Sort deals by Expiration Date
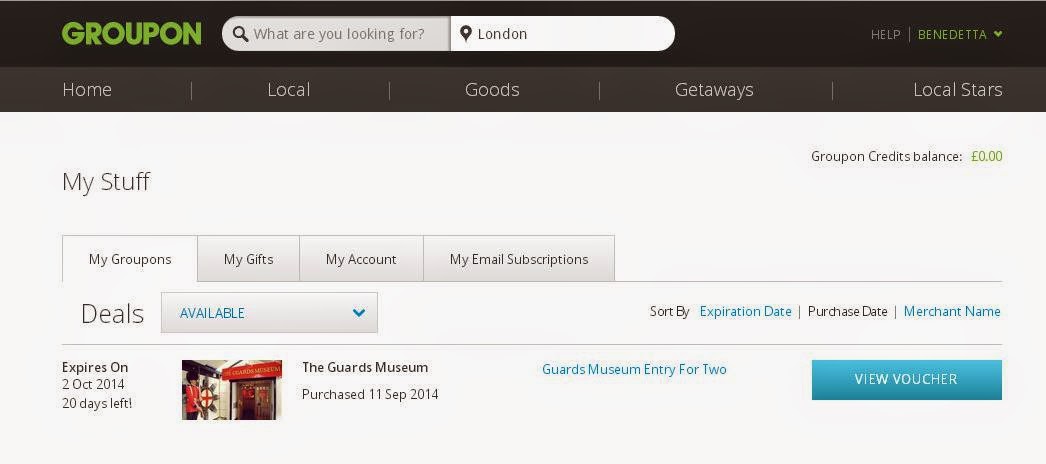 (x=745, y=311)
